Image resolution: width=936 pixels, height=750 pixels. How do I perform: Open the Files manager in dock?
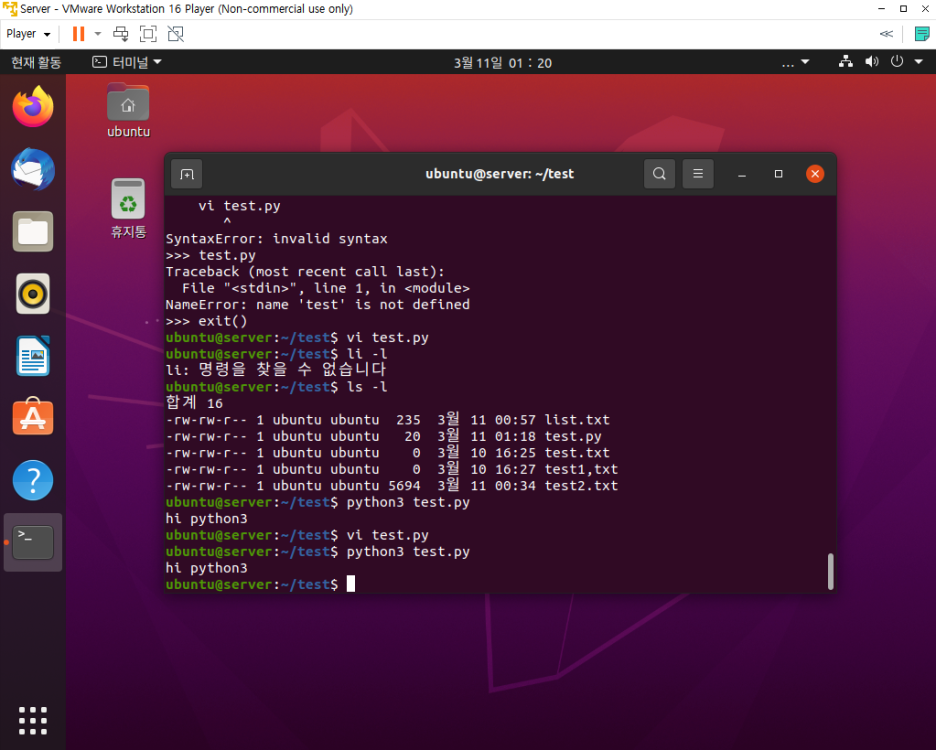[x=33, y=232]
